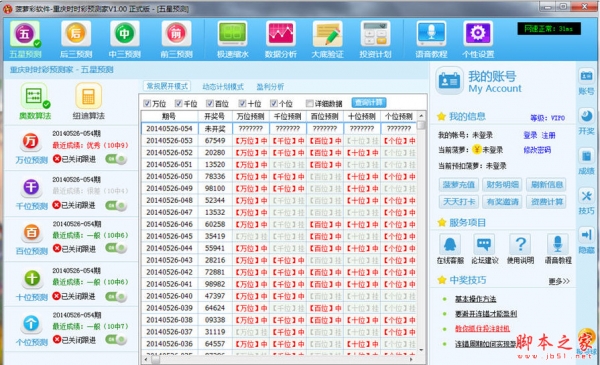This screenshot has width=600, height=365.
Task: Click horizontal scrollbar left arrow
Action: tap(146, 359)
